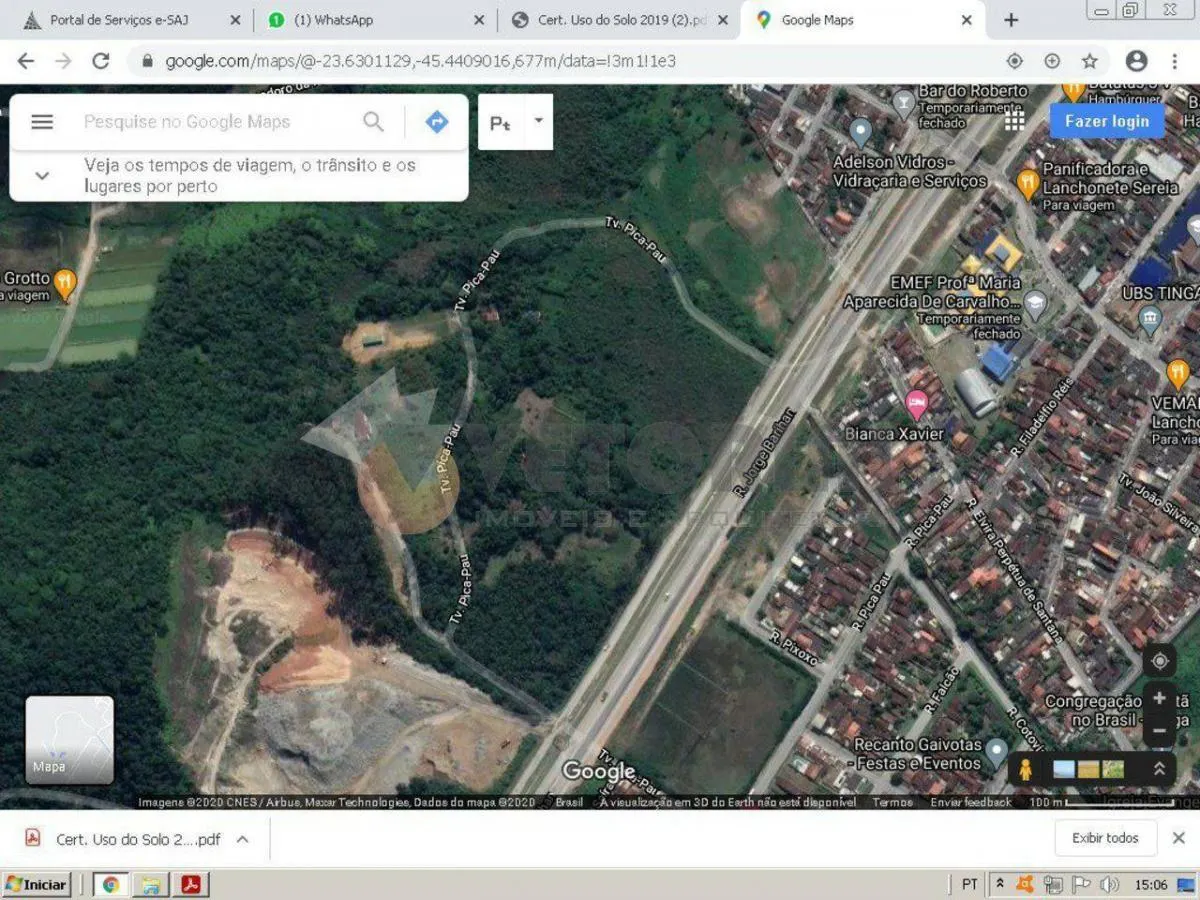Open the volume speaker tray icon
The height and width of the screenshot is (900, 1200).
[1109, 884]
